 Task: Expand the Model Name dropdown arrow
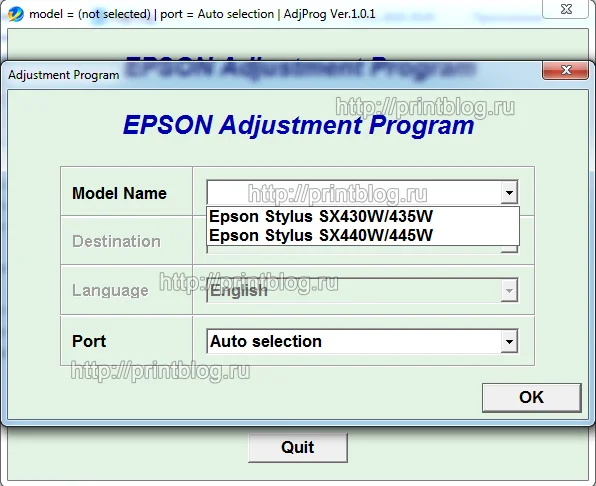point(509,192)
